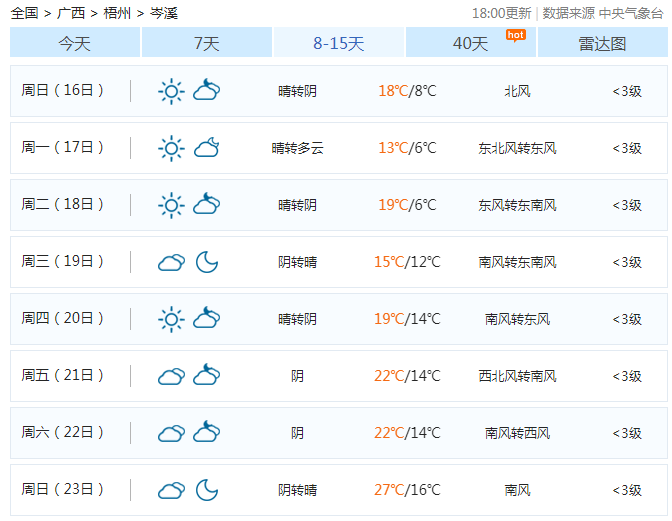Click the sun icon for 周四 20日
Viewport: 672px width, 521px height.
(171, 320)
